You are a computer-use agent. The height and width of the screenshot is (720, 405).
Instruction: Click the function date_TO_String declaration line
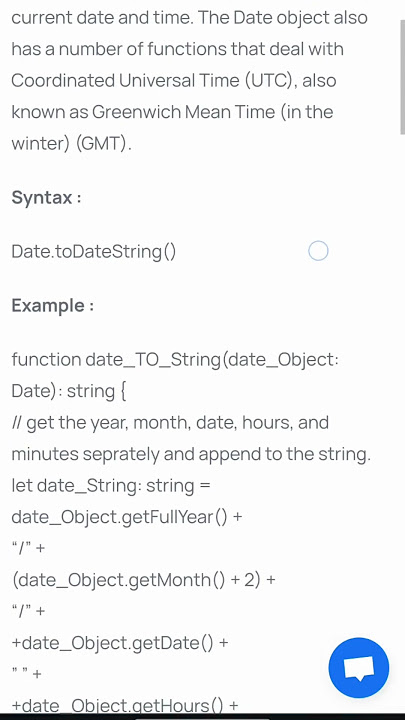[175, 360]
